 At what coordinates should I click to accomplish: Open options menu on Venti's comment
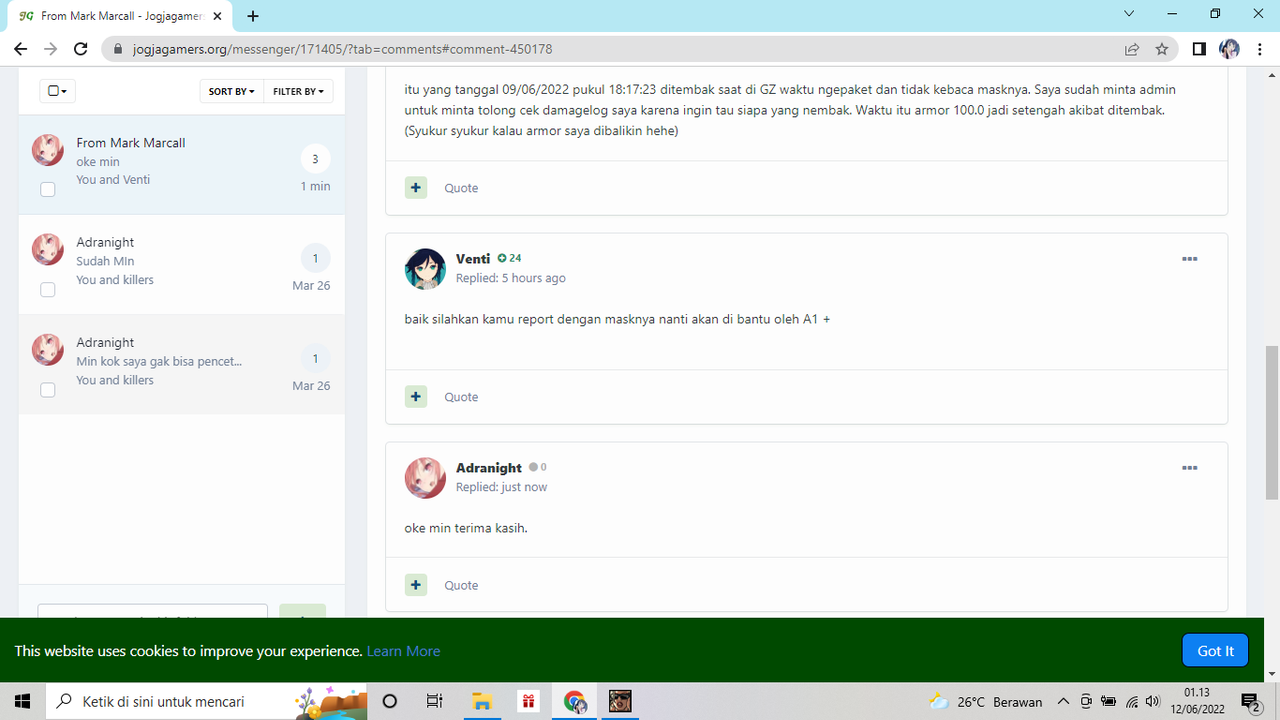coord(1189,259)
